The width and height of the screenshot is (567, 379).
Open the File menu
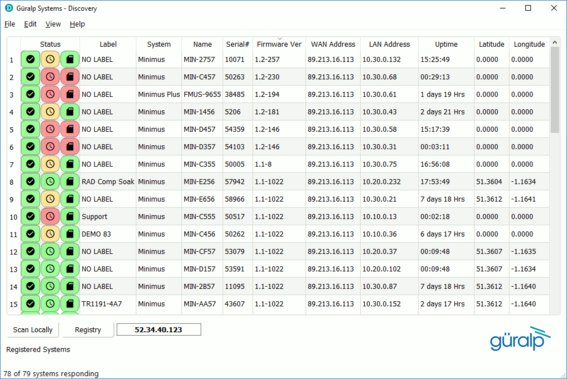(x=9, y=24)
